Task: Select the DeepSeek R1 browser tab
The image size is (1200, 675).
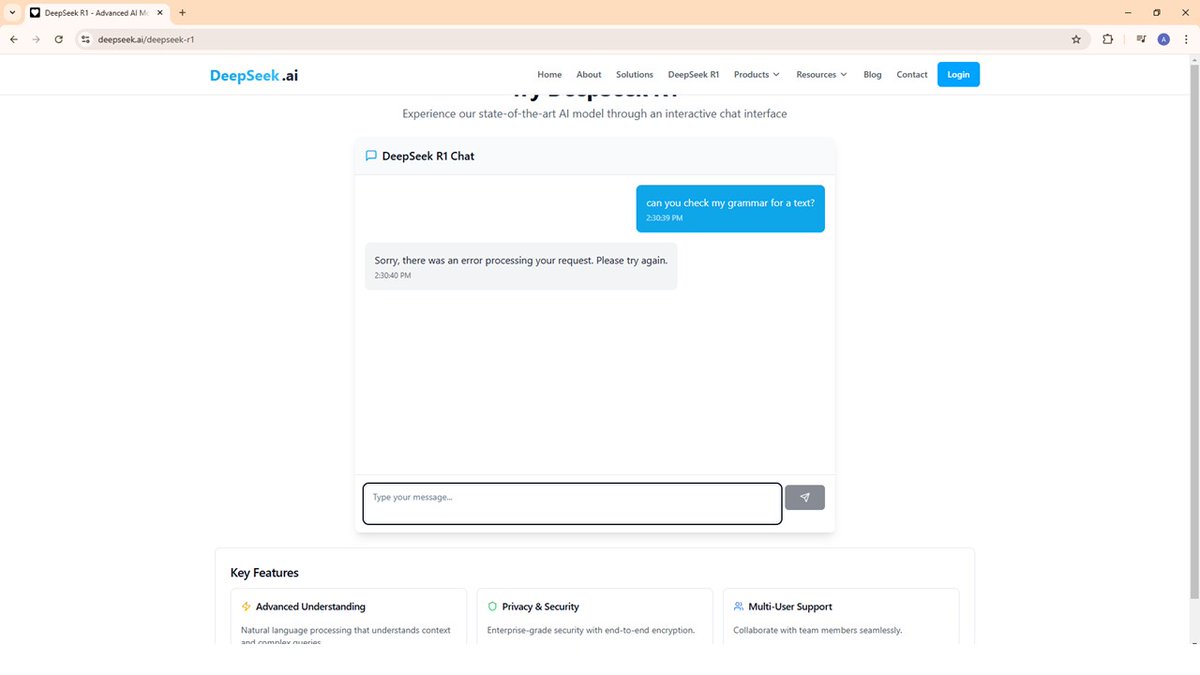Action: [96, 13]
